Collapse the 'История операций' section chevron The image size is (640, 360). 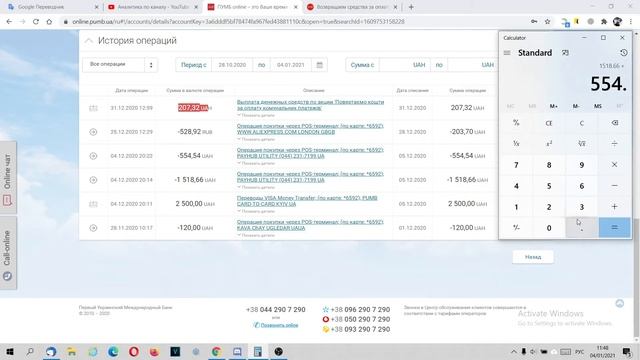point(89,40)
